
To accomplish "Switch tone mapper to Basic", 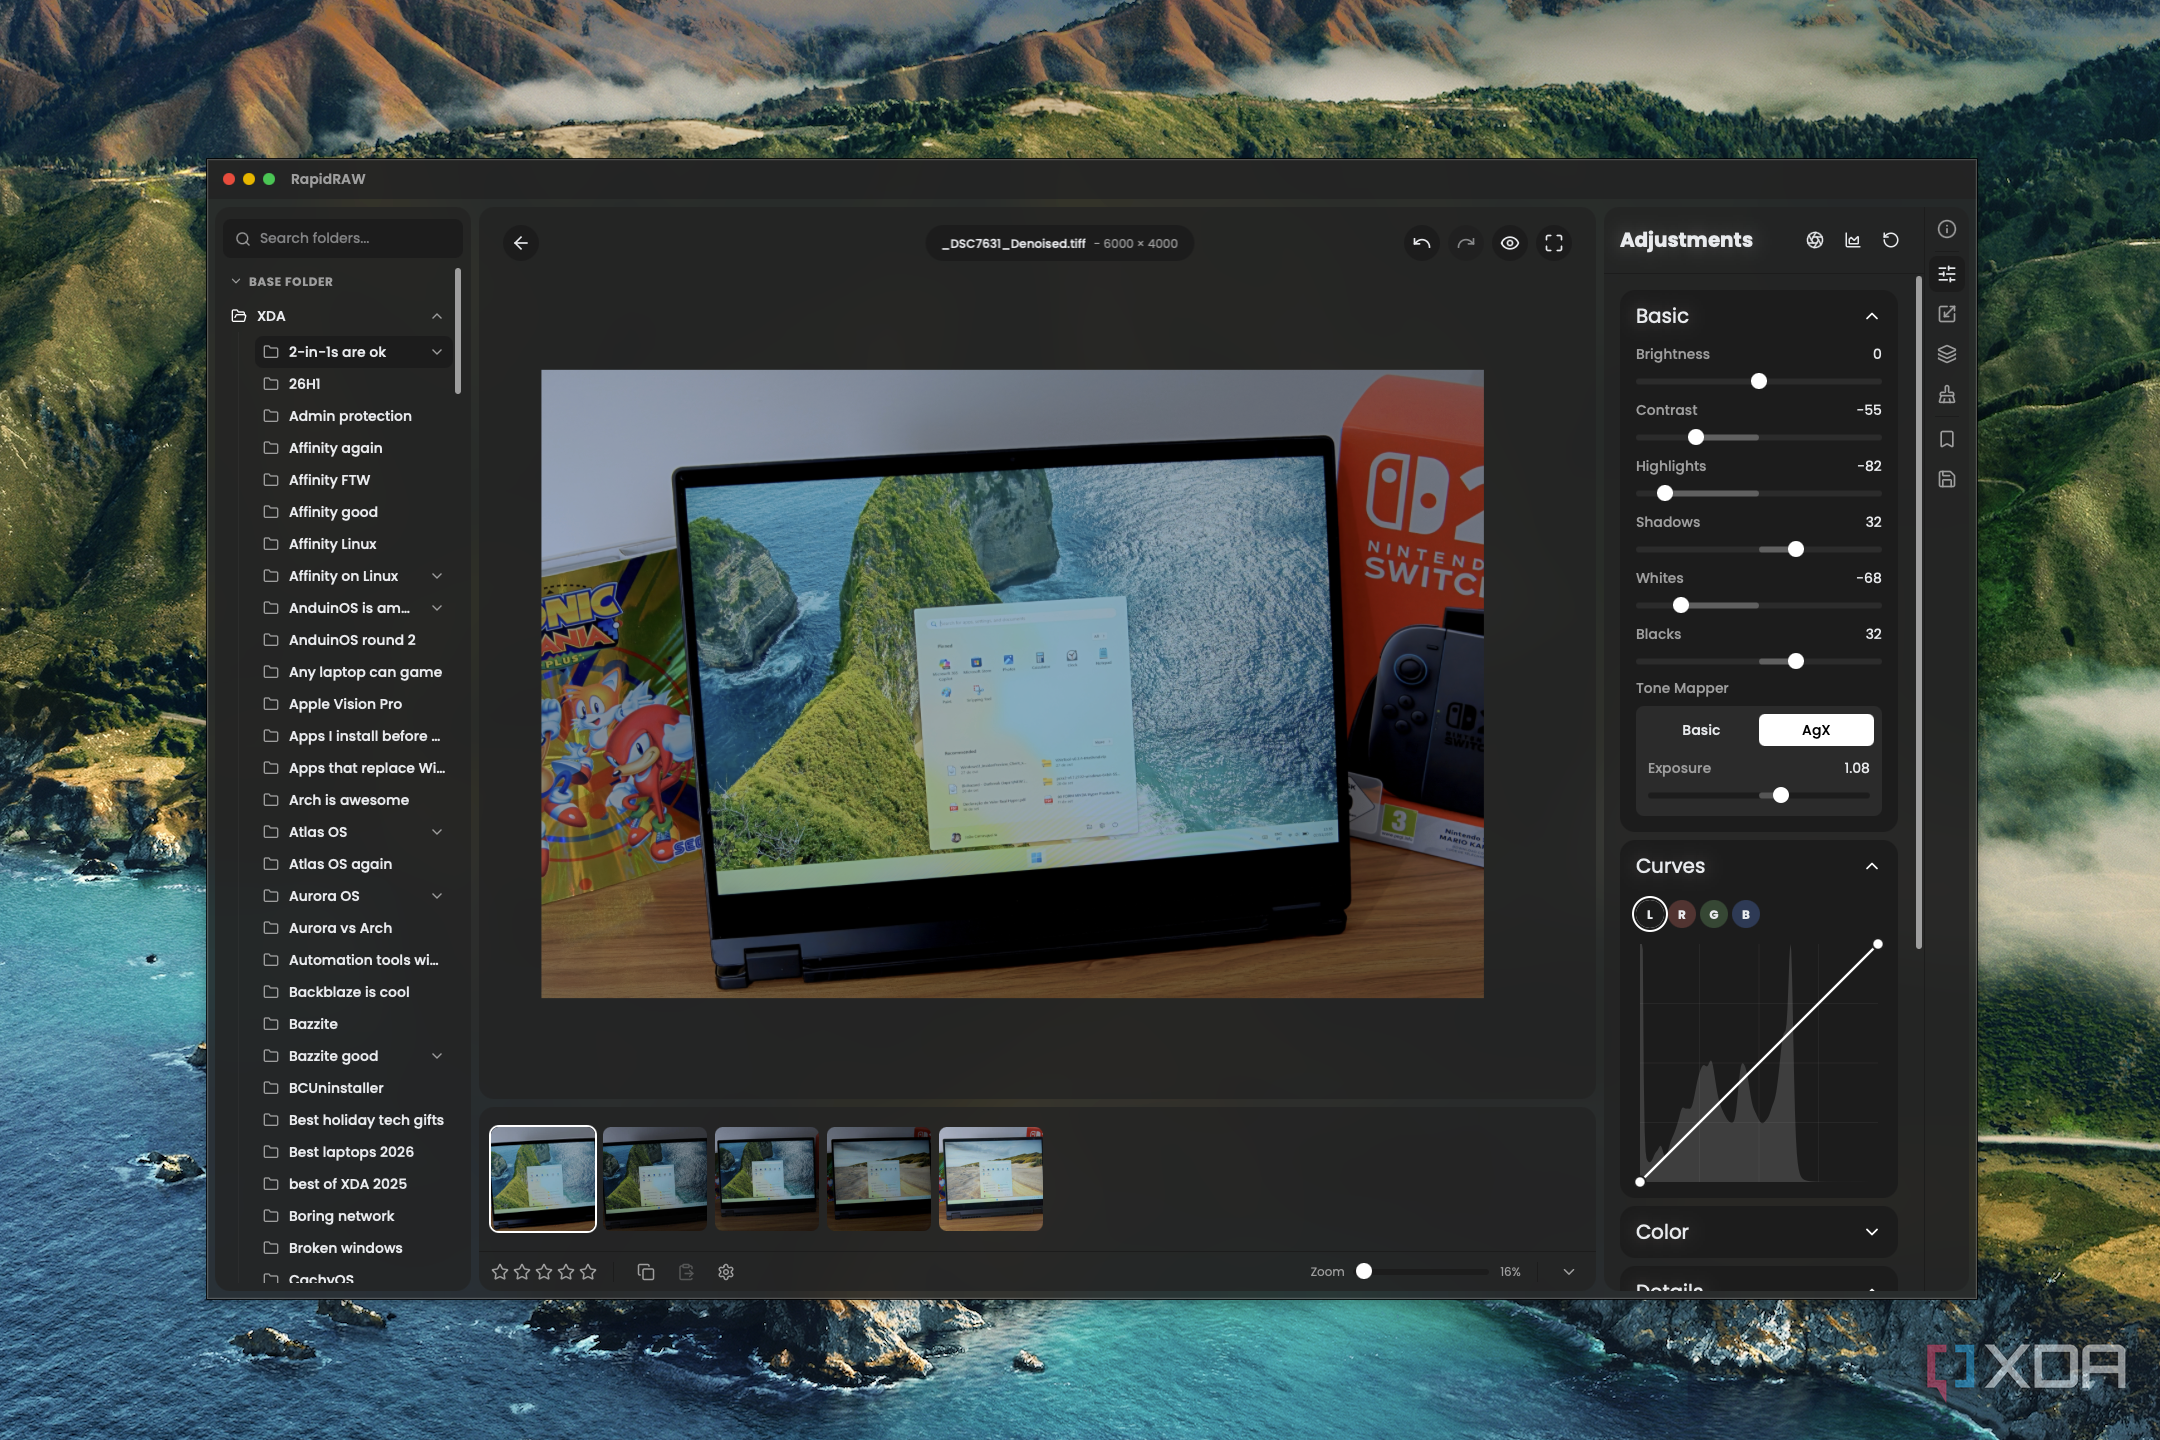I will (1701, 730).
